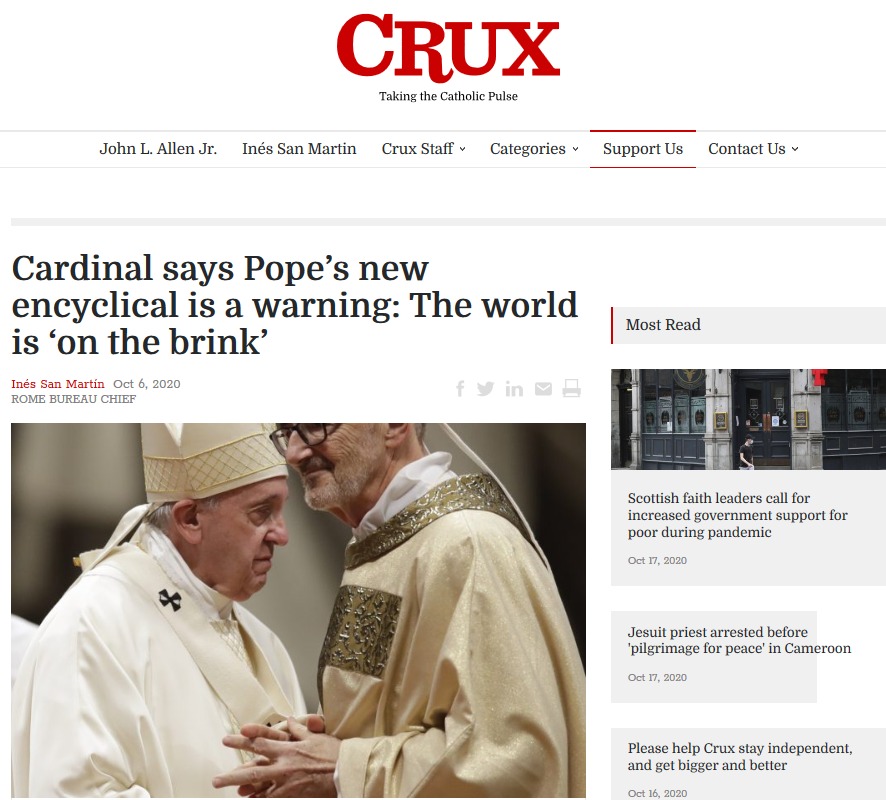This screenshot has height=800, width=886.
Task: Expand the Contact Us dropdown
Action: (x=753, y=149)
